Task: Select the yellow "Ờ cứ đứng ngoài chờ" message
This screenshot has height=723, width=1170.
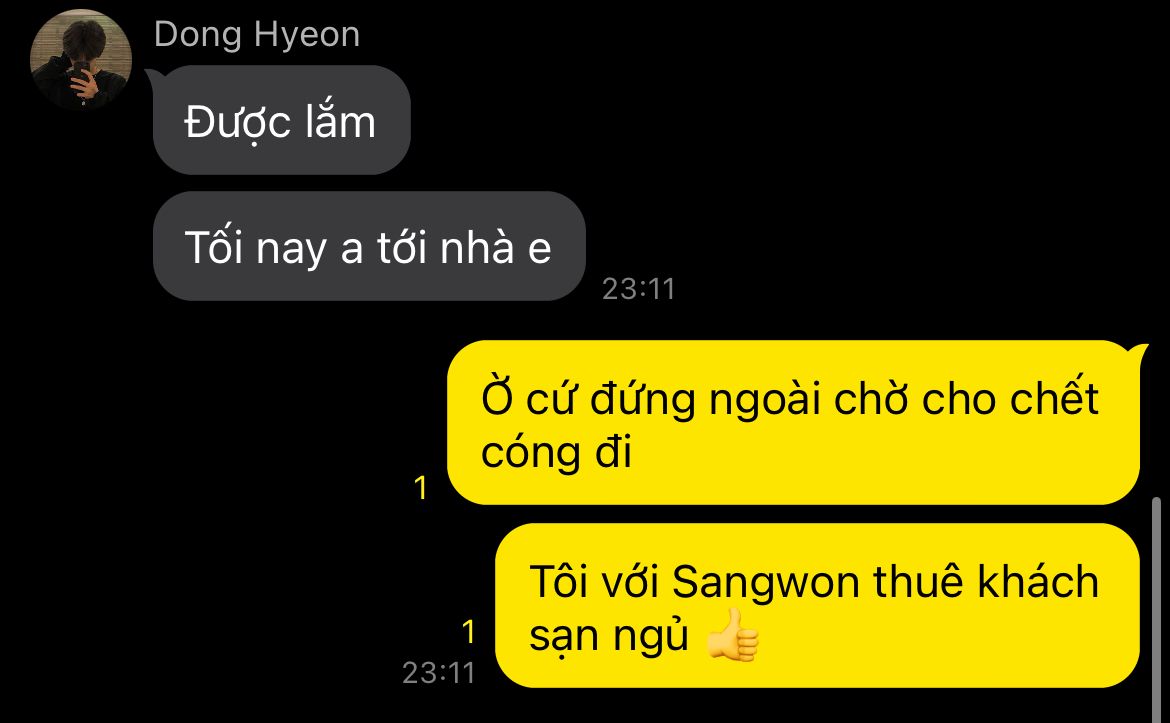Action: pos(793,422)
